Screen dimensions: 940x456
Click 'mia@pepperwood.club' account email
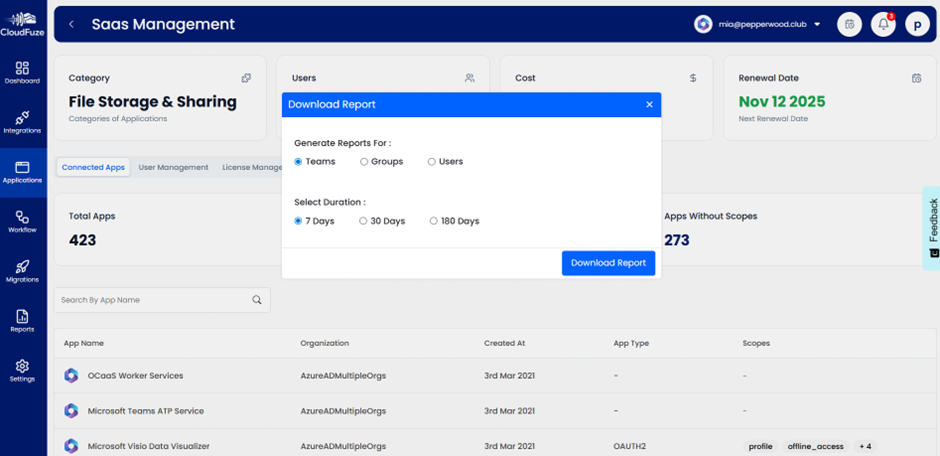762,25
